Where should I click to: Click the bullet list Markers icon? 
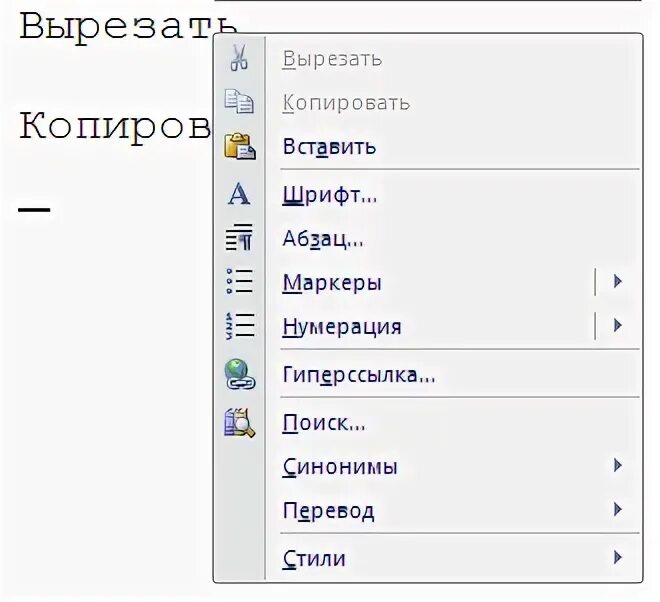pyautogui.click(x=239, y=281)
